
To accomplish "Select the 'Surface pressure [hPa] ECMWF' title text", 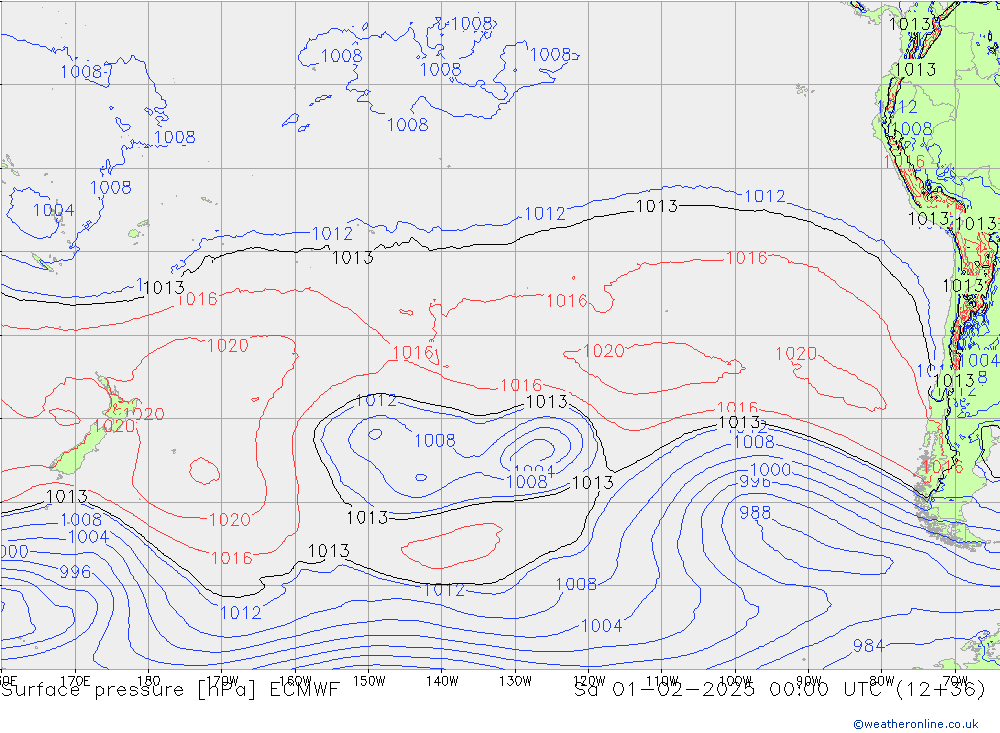I will pos(170,690).
